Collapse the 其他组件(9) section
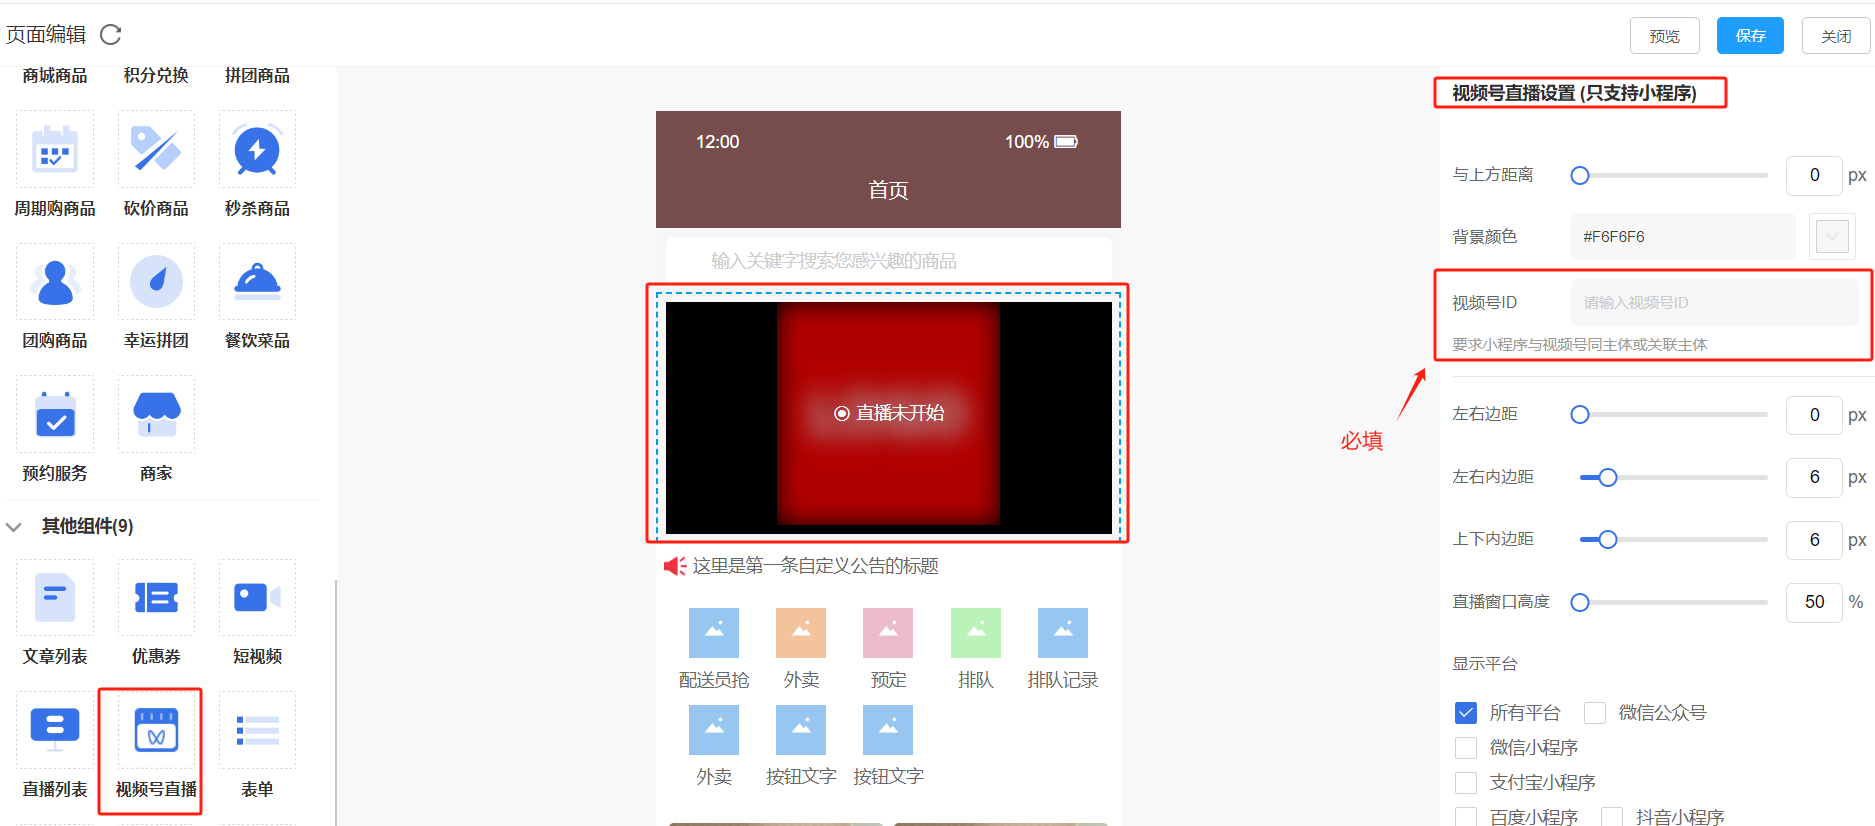 click(14, 527)
